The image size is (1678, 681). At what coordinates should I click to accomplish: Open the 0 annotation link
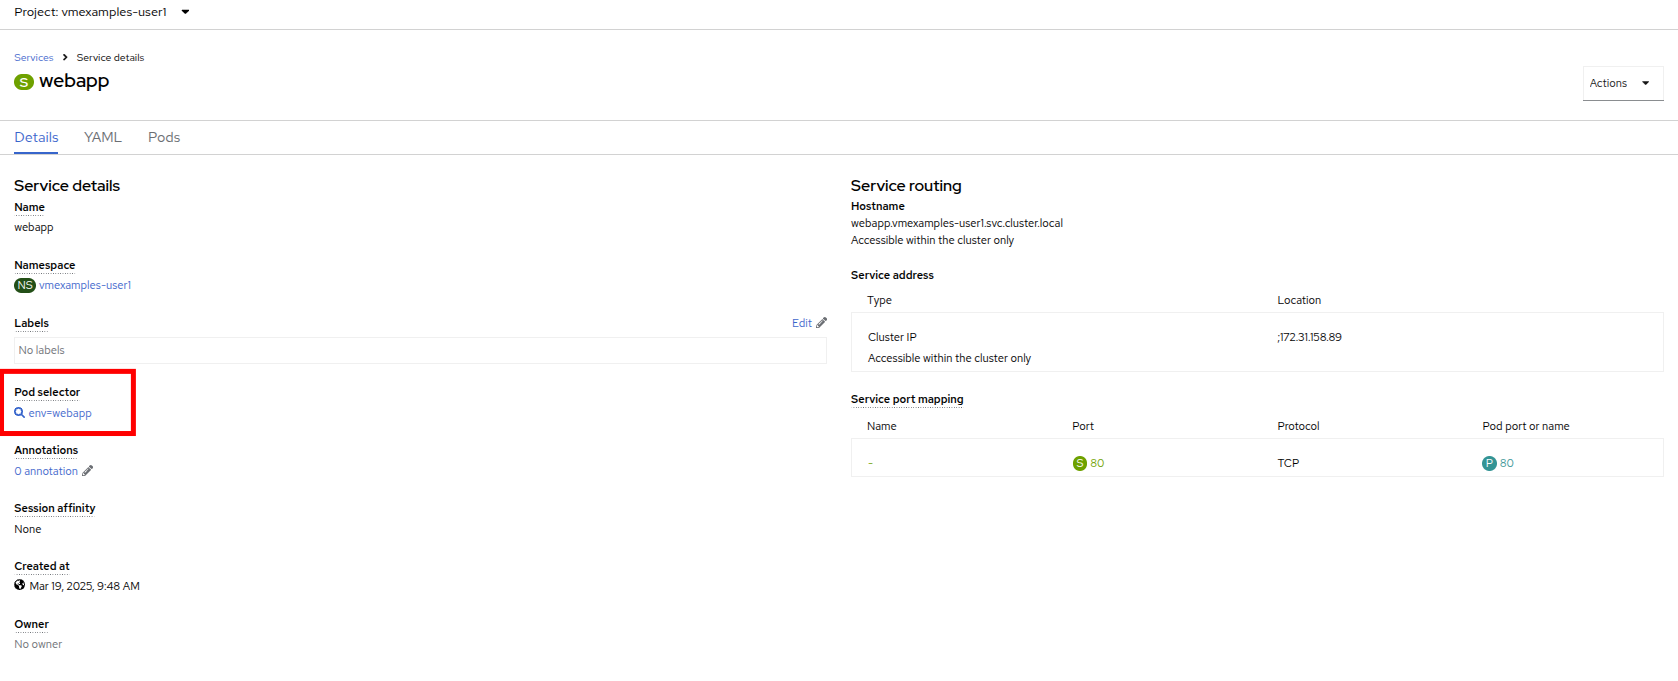(46, 471)
